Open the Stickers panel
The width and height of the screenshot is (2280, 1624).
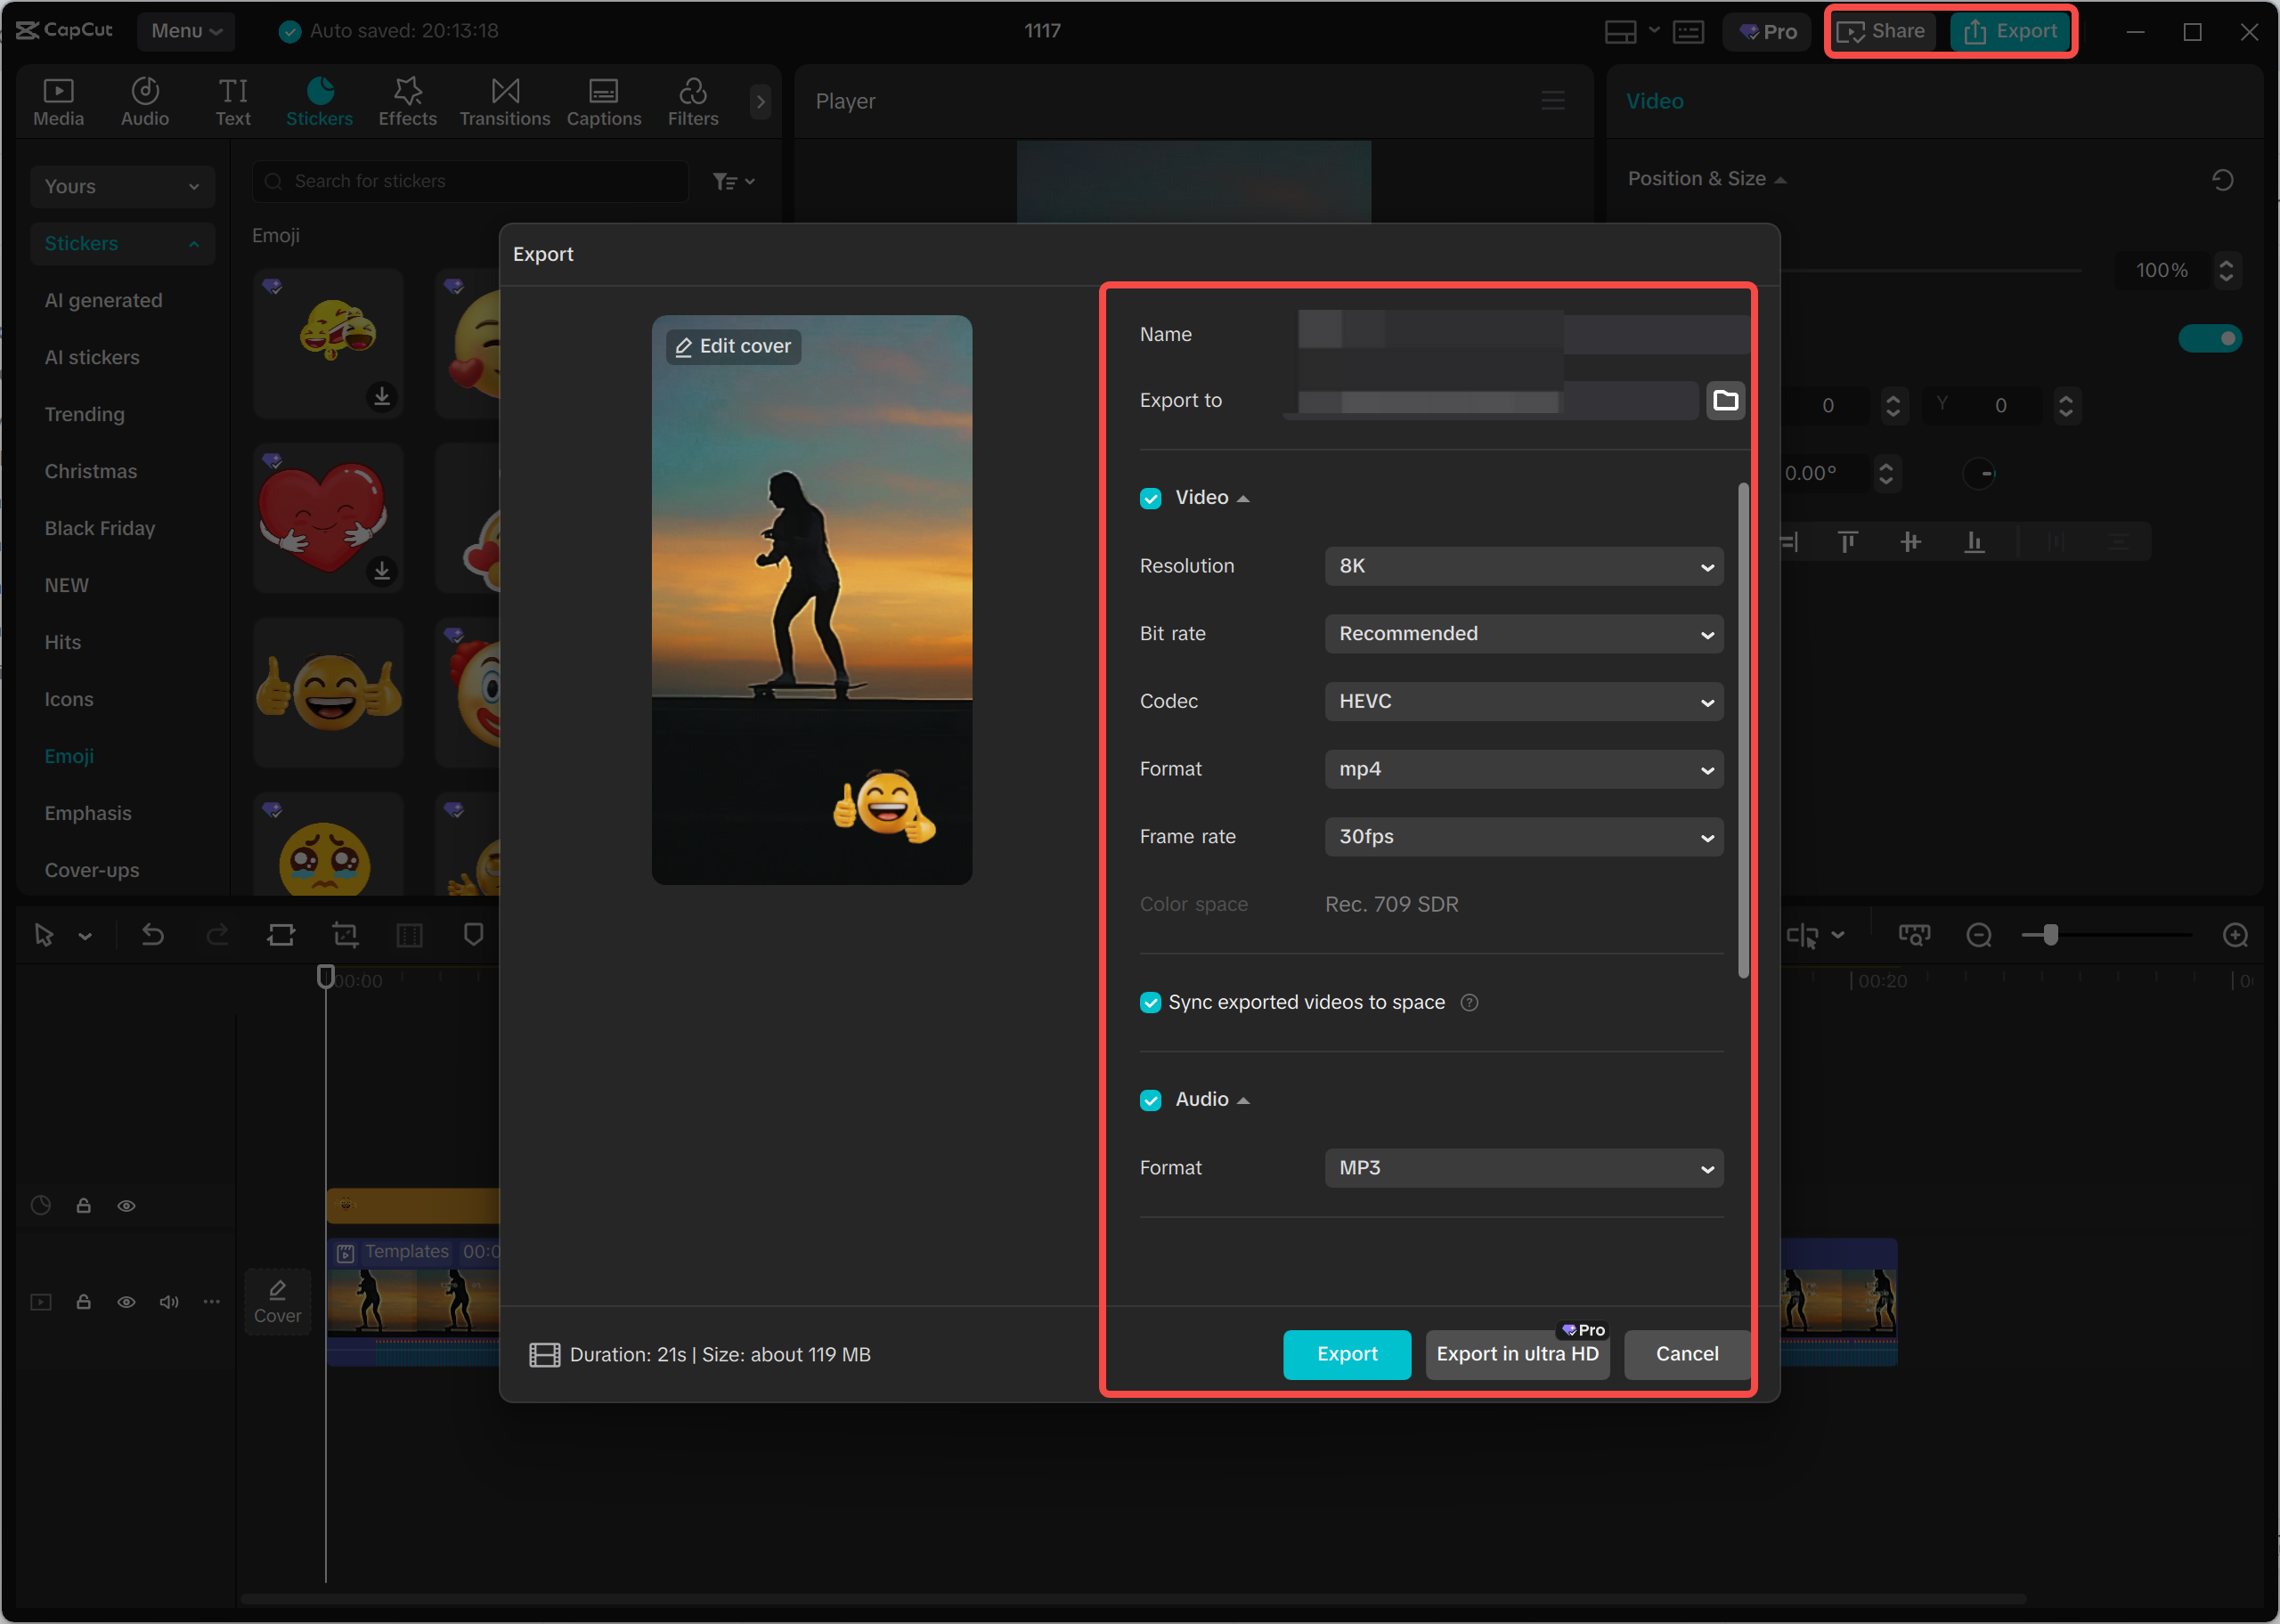pos(320,100)
